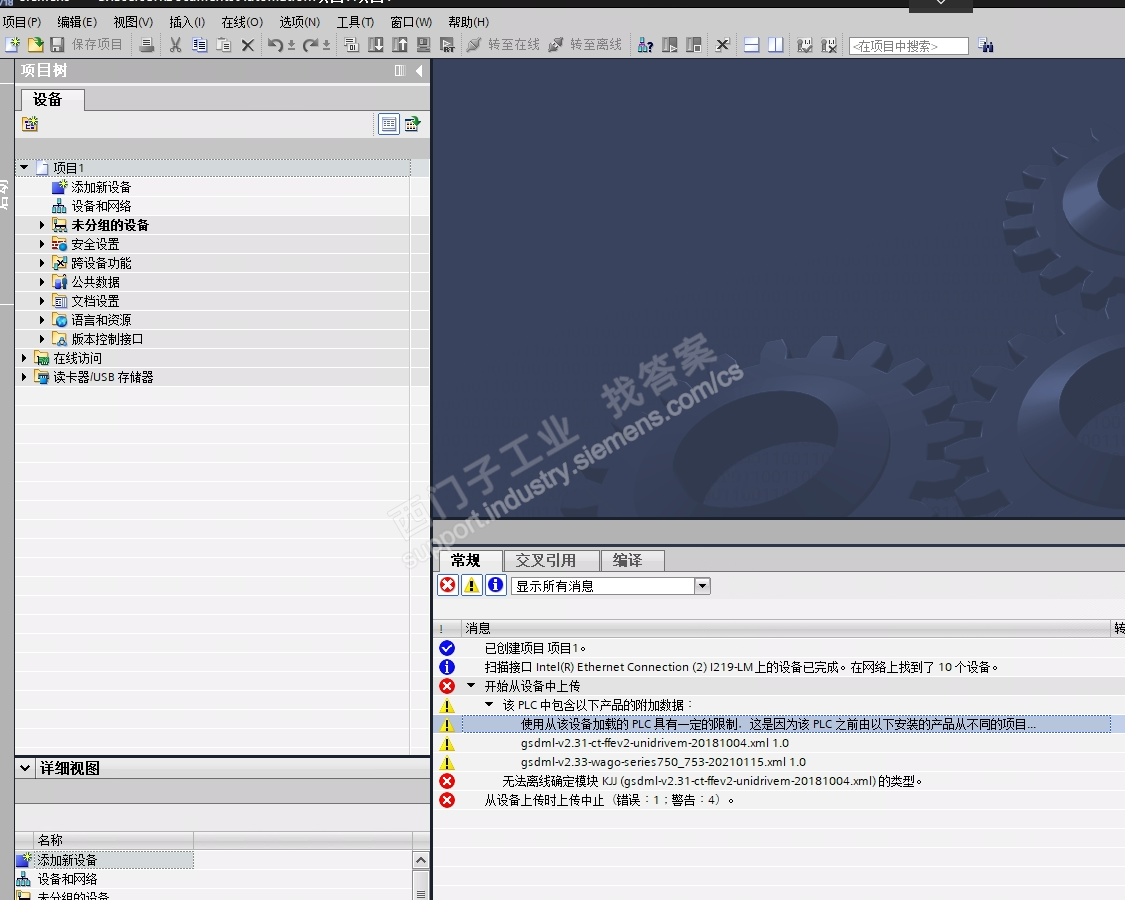Click the new project icon in toolbar
Image resolution: width=1125 pixels, height=900 pixels.
pos(12,44)
